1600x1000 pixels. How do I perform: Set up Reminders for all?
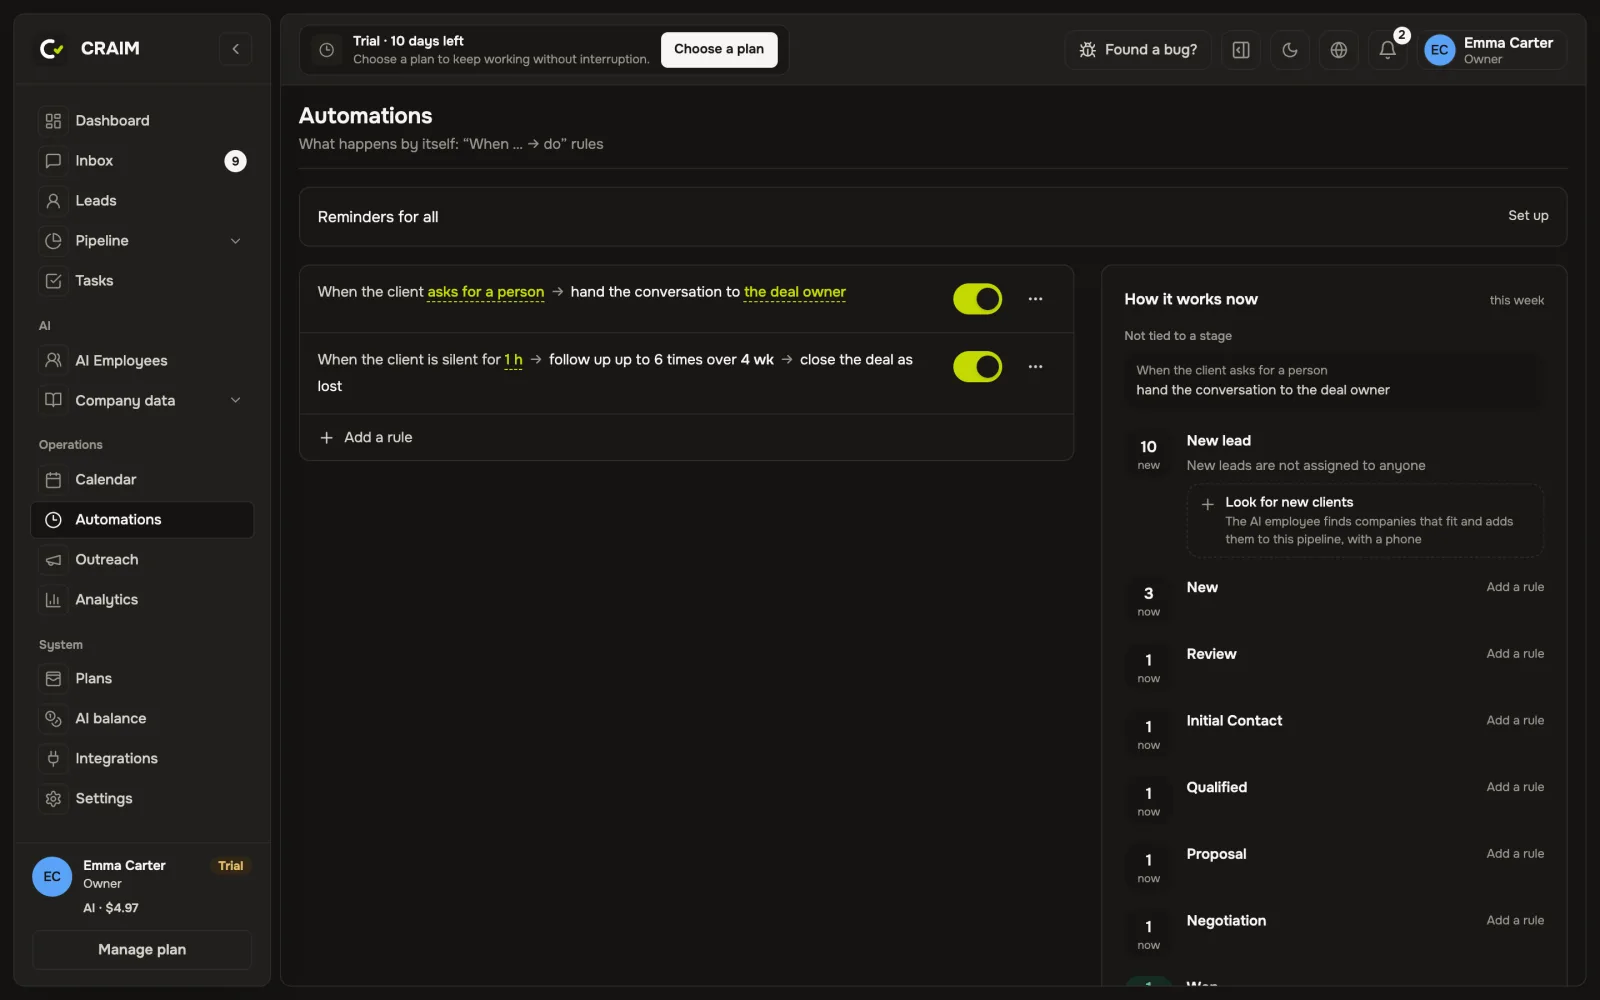tap(1528, 216)
